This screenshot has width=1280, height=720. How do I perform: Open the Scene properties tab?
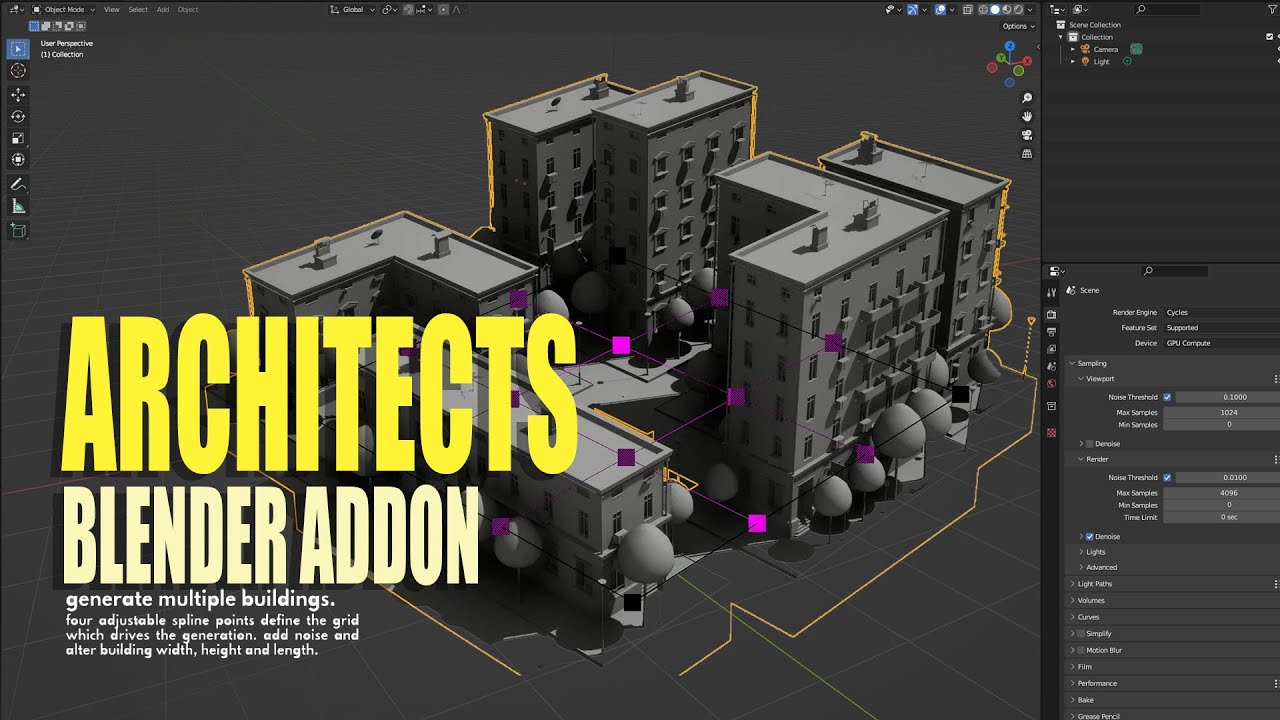[1051, 366]
